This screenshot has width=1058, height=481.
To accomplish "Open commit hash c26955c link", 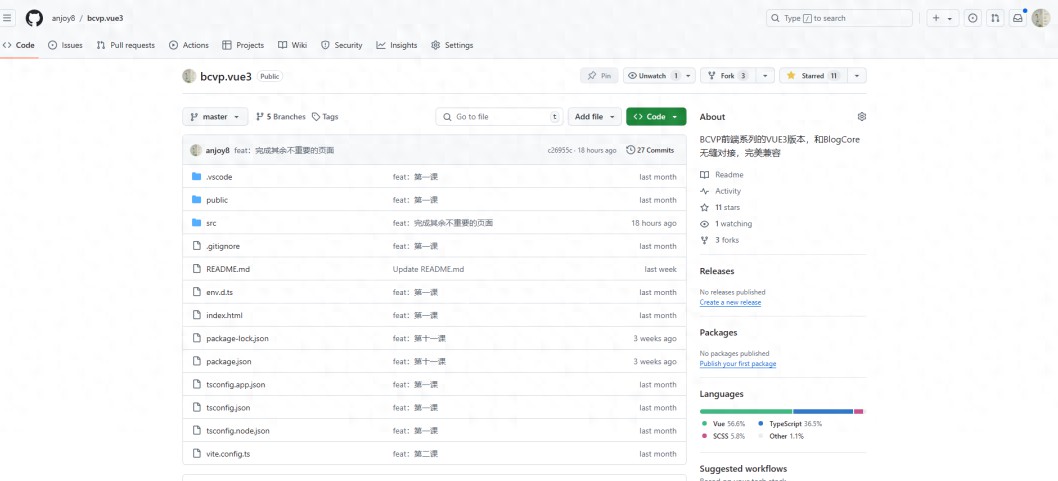I will [x=560, y=150].
